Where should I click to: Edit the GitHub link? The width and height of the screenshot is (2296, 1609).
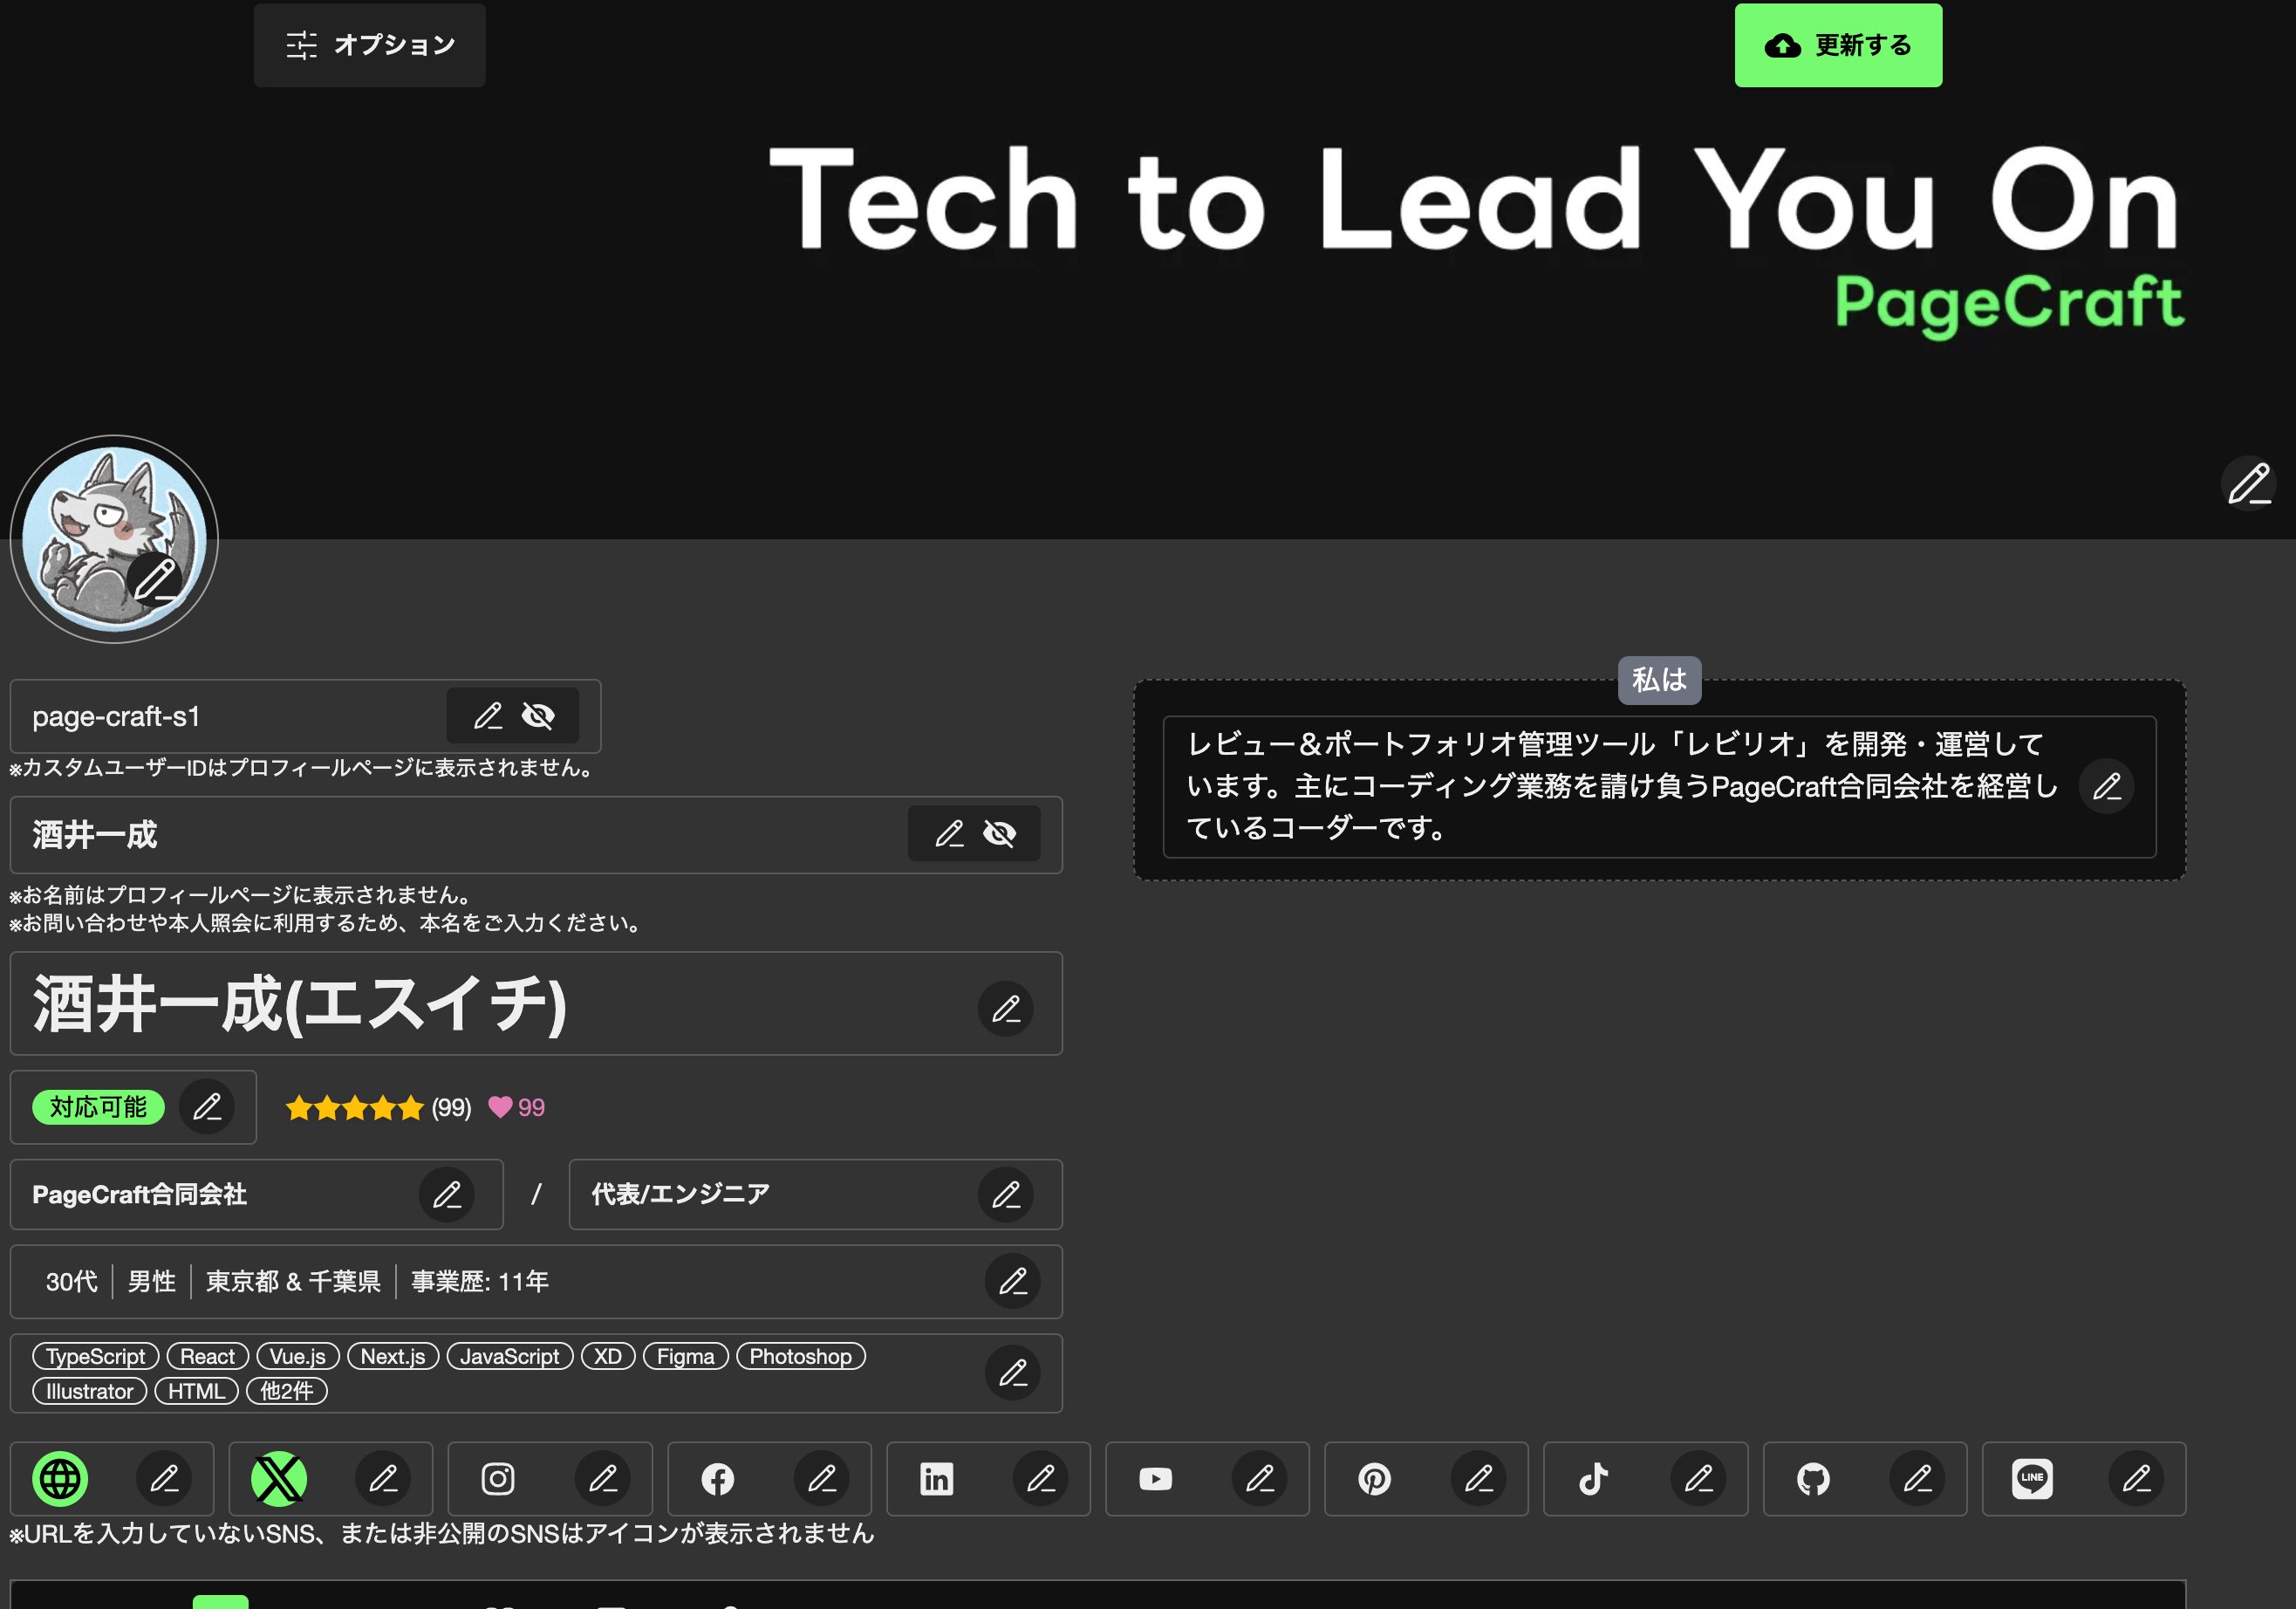(x=1917, y=1478)
